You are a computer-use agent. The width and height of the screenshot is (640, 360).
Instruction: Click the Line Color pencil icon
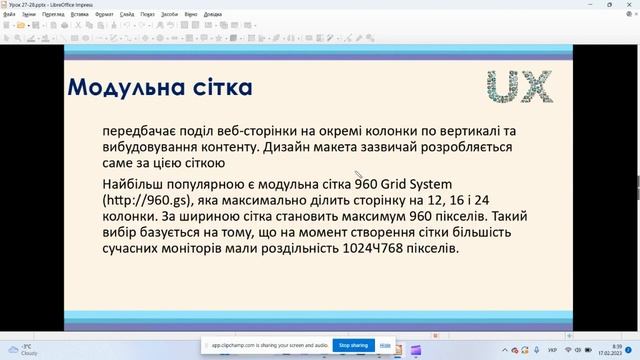[31, 38]
